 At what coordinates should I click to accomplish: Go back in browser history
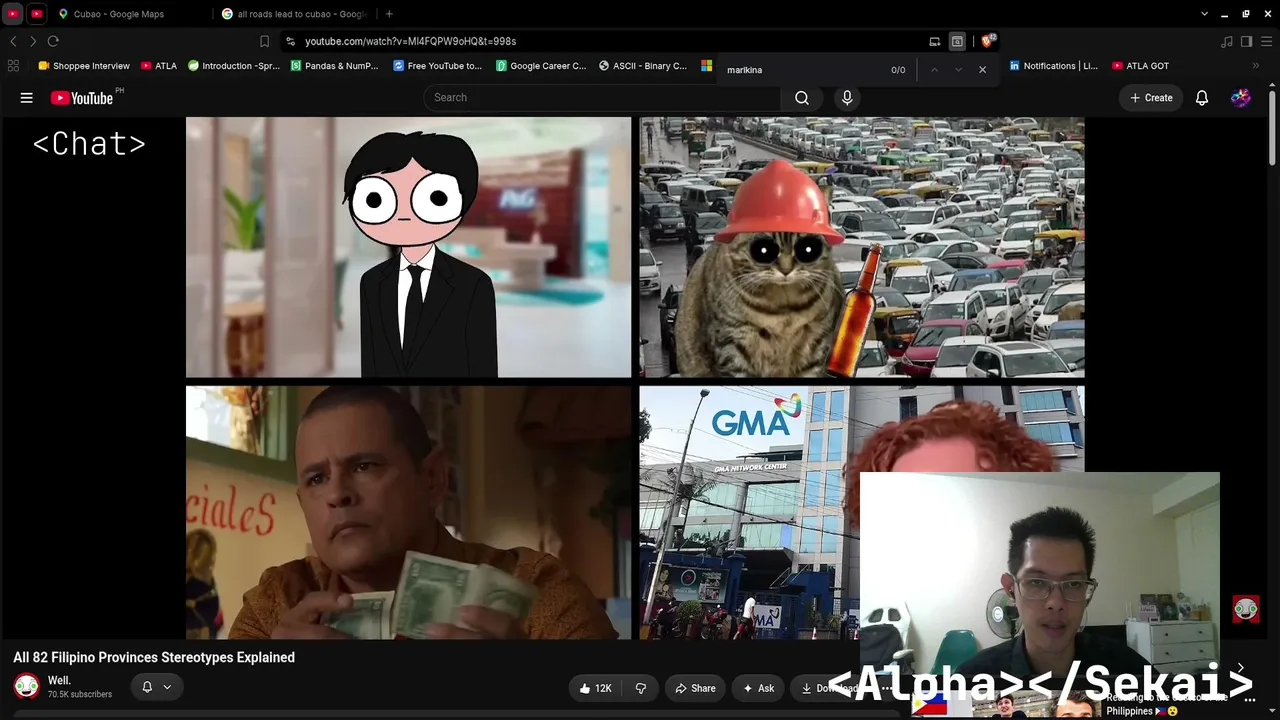click(13, 41)
